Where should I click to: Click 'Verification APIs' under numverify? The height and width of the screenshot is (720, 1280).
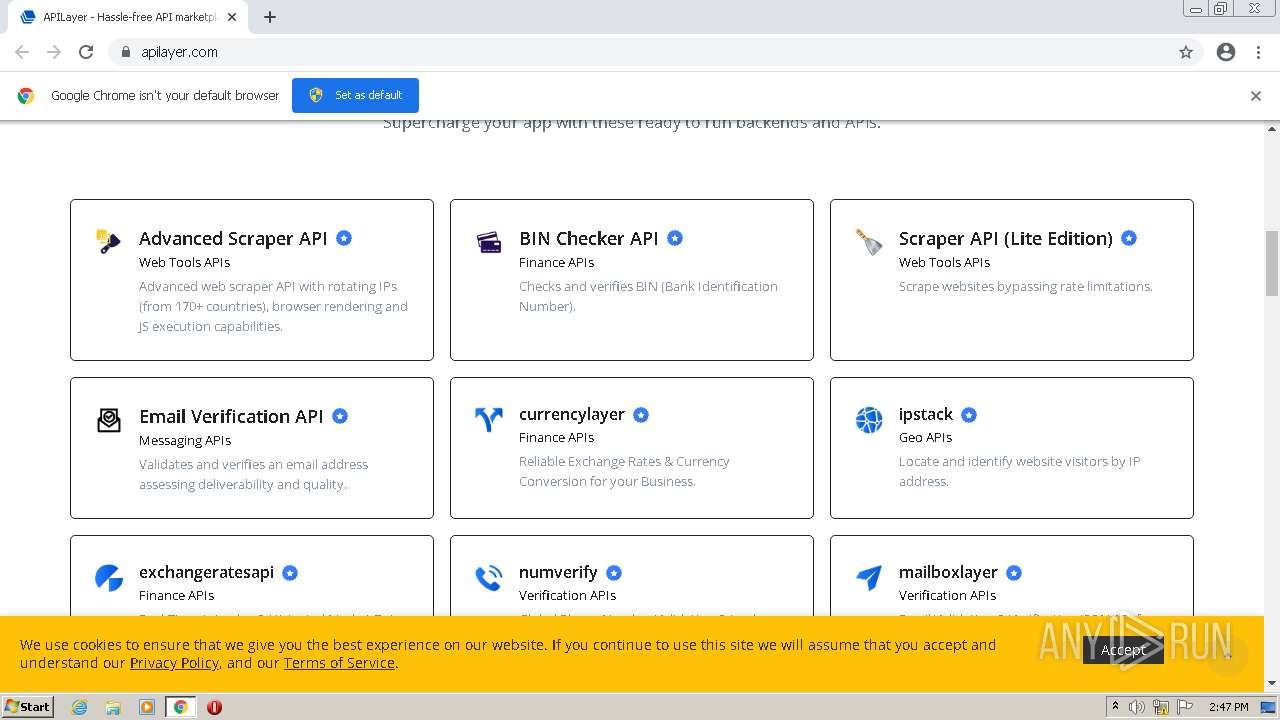(x=567, y=595)
